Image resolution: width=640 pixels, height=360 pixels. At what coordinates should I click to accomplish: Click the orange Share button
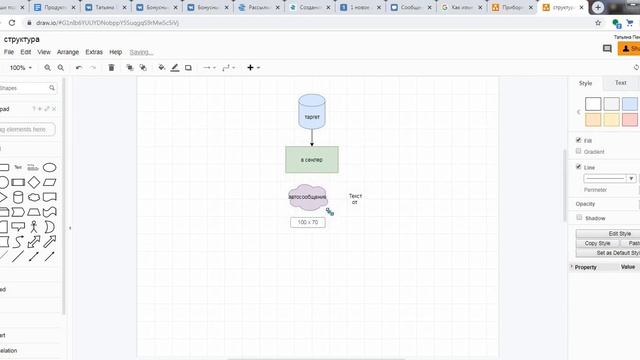pyautogui.click(x=629, y=49)
